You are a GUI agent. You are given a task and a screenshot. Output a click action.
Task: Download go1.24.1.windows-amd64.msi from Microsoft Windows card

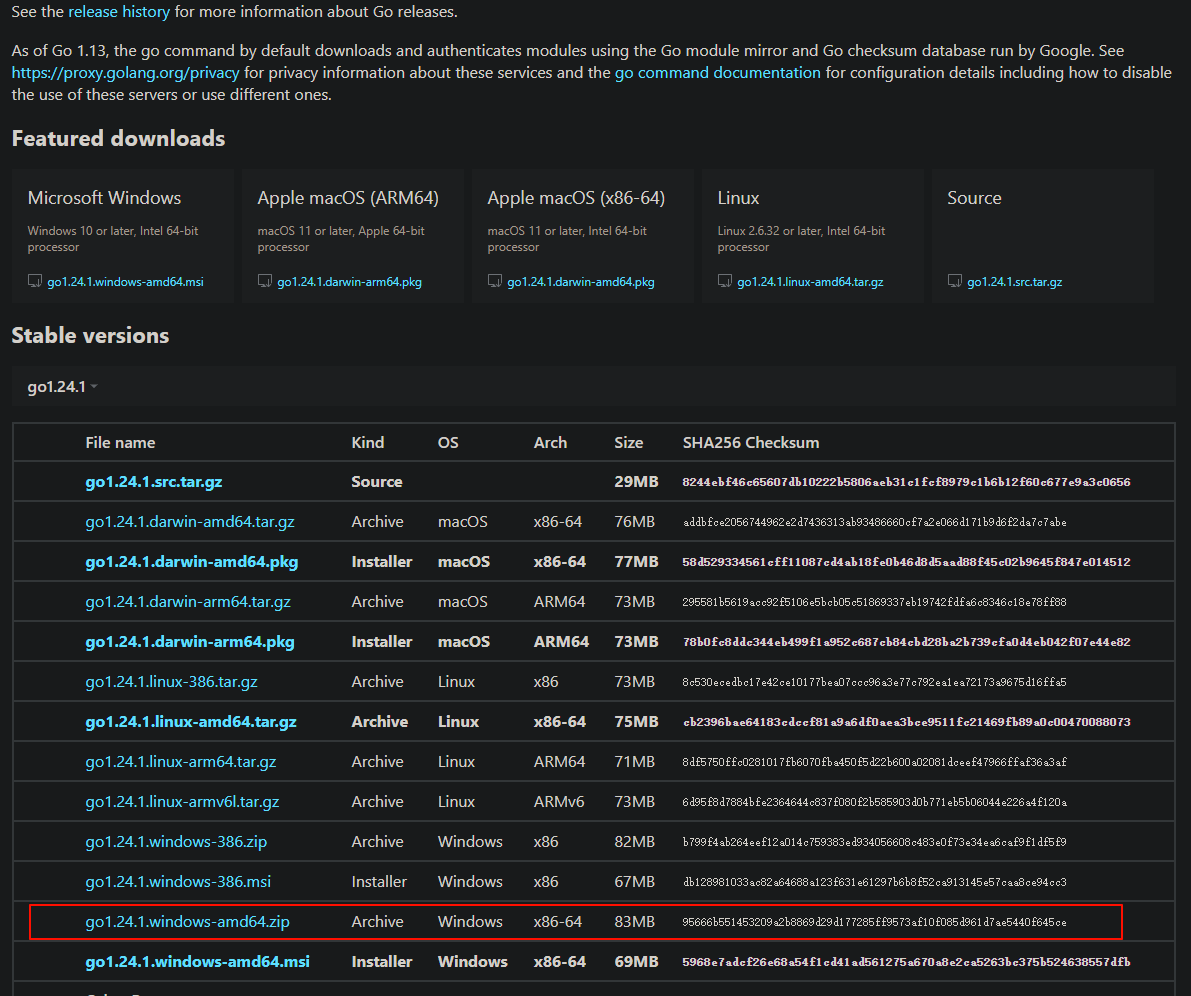tap(125, 282)
